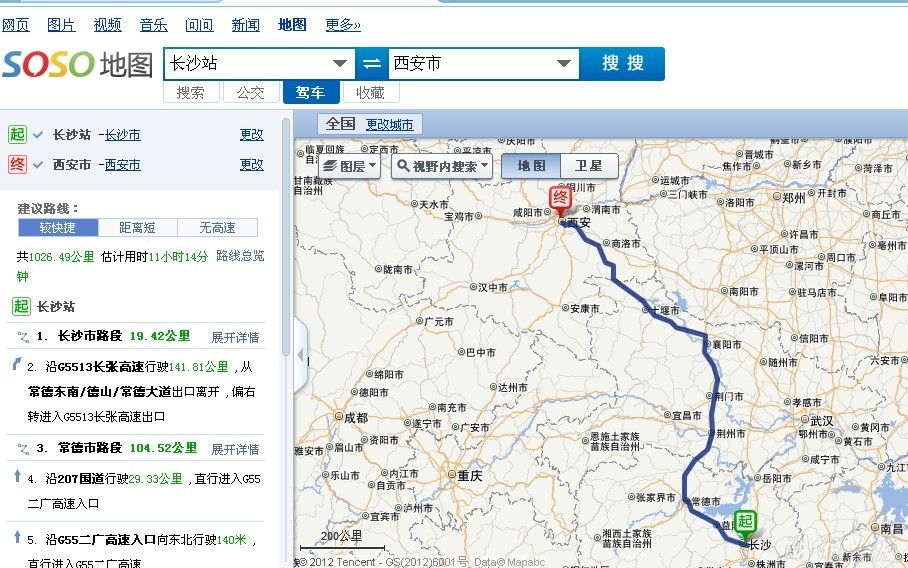Click step 4 straight-ahead arrow icon
This screenshot has width=908, height=568.
[17, 476]
